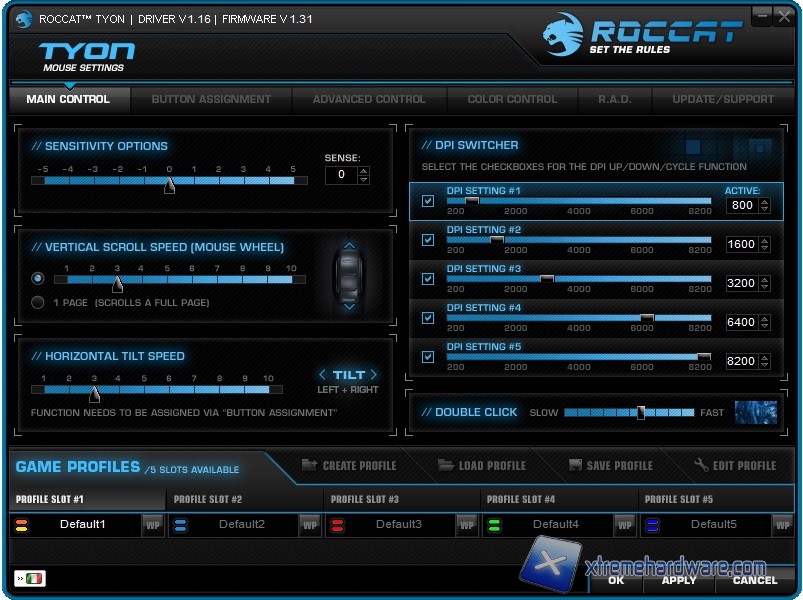Click the DPI Setting #3 value stepper
The width and height of the screenshot is (803, 600).
pos(764,283)
